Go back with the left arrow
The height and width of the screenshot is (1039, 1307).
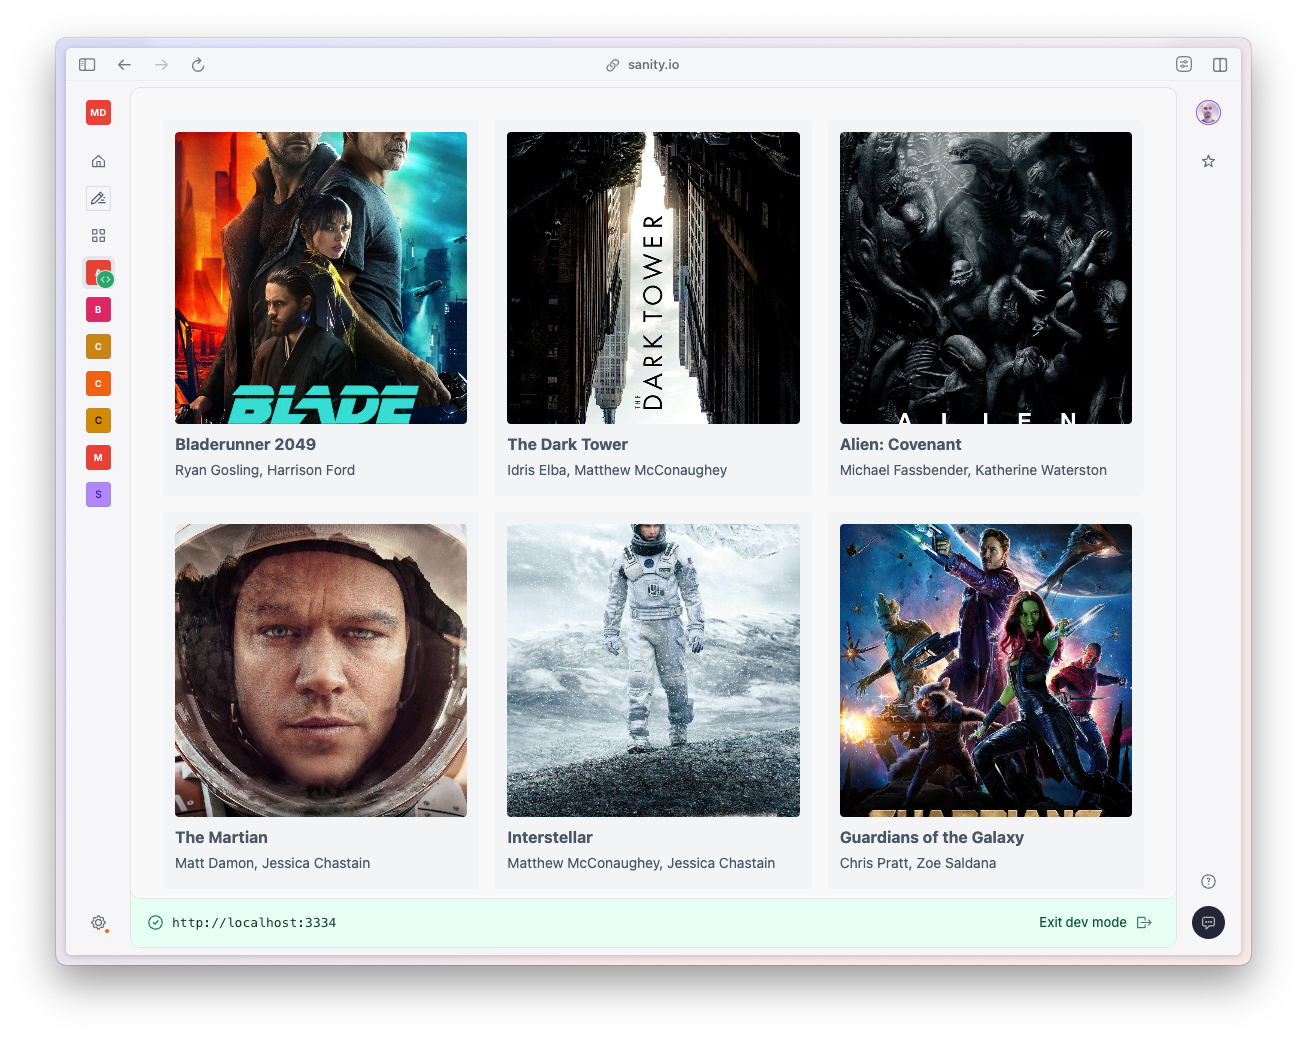coord(124,65)
